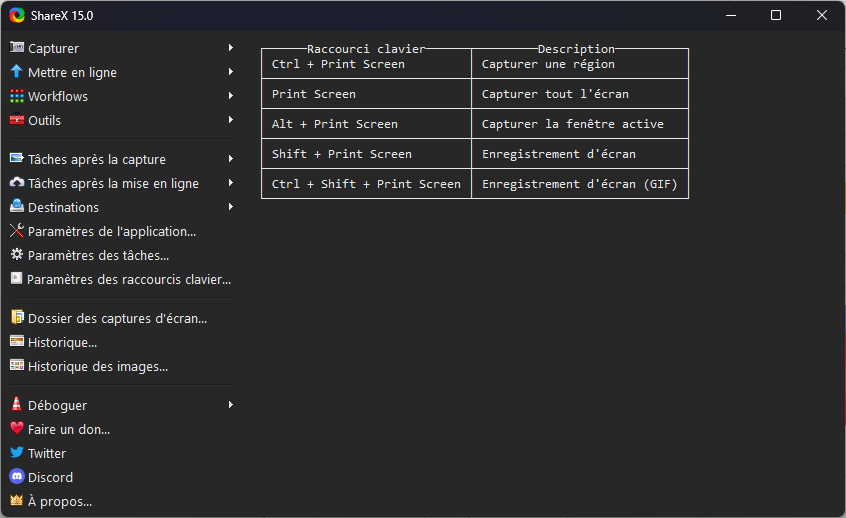846x518 pixels.
Task: Maximize the ShareX window
Action: click(776, 15)
